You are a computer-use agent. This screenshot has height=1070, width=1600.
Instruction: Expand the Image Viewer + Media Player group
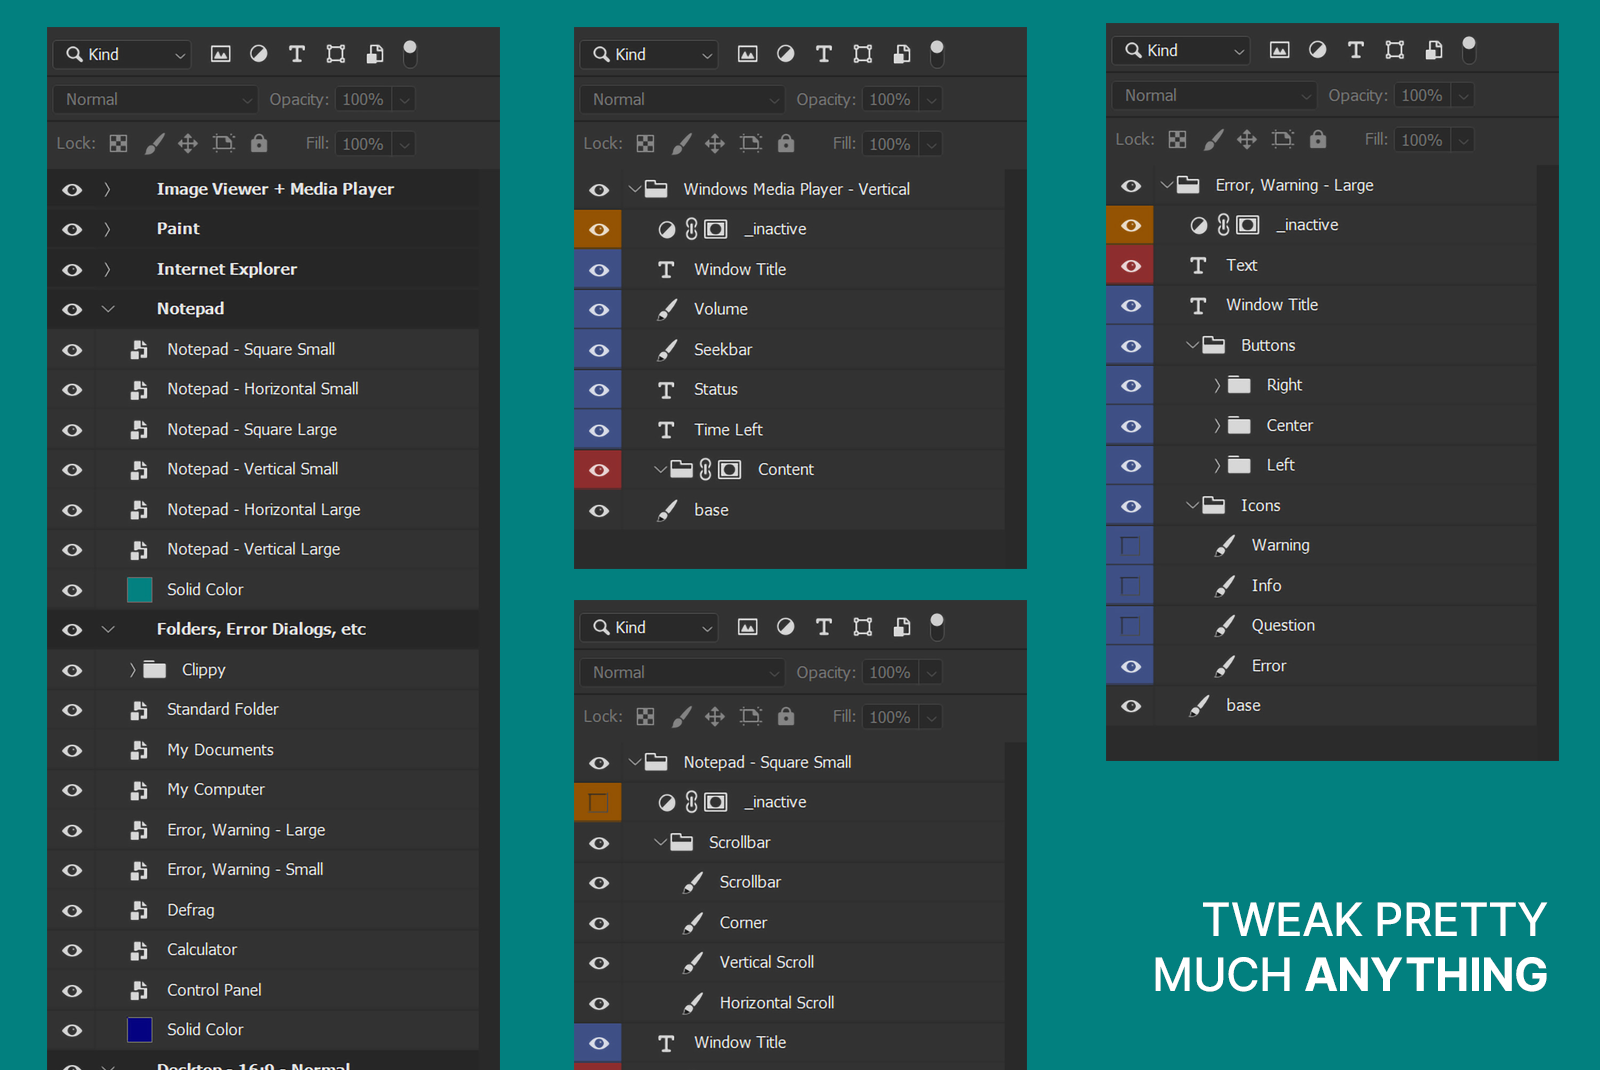pyautogui.click(x=107, y=189)
